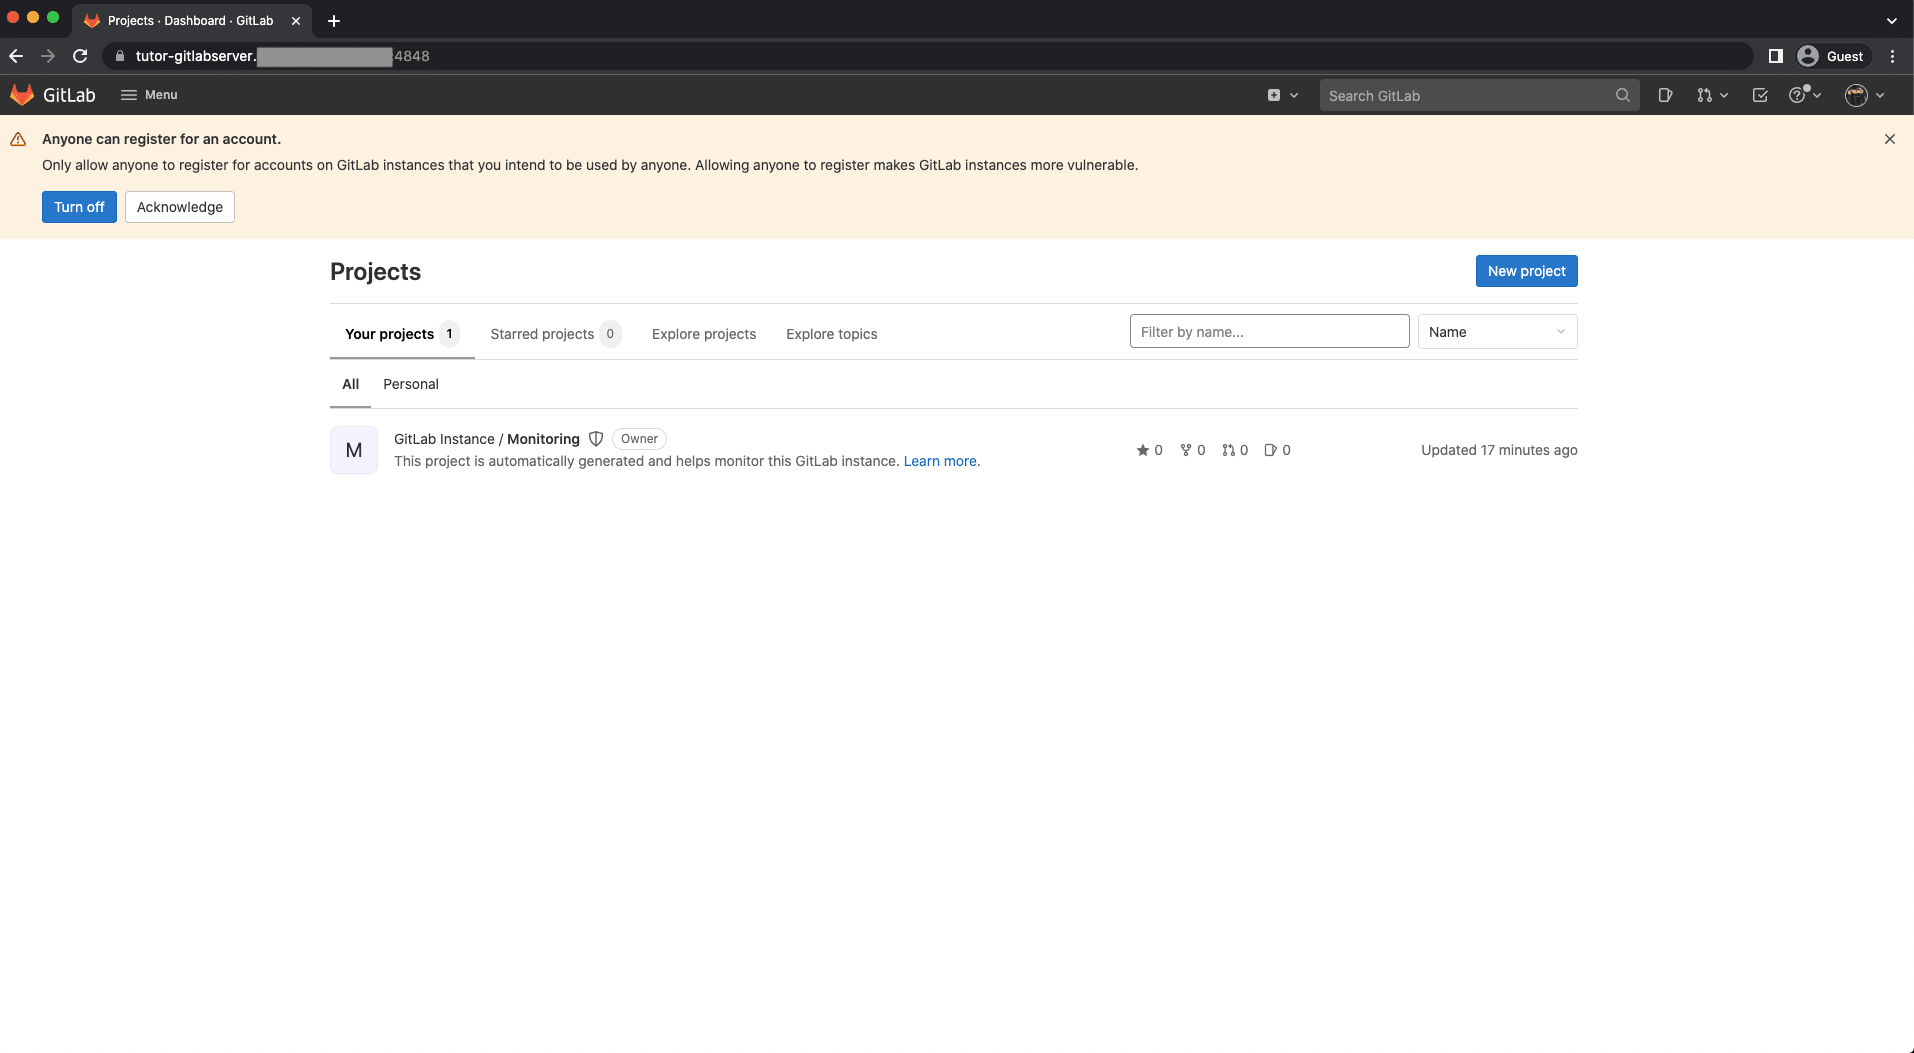The image size is (1914, 1053).
Task: Go back in browser history
Action: click(16, 56)
